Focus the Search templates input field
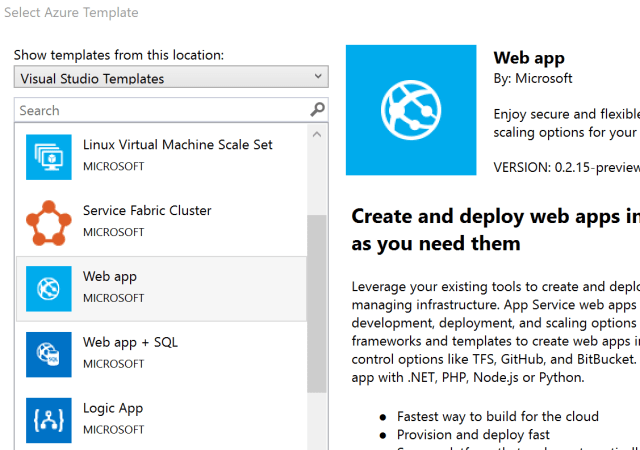Viewport: 640px width, 450px height. 160,110
